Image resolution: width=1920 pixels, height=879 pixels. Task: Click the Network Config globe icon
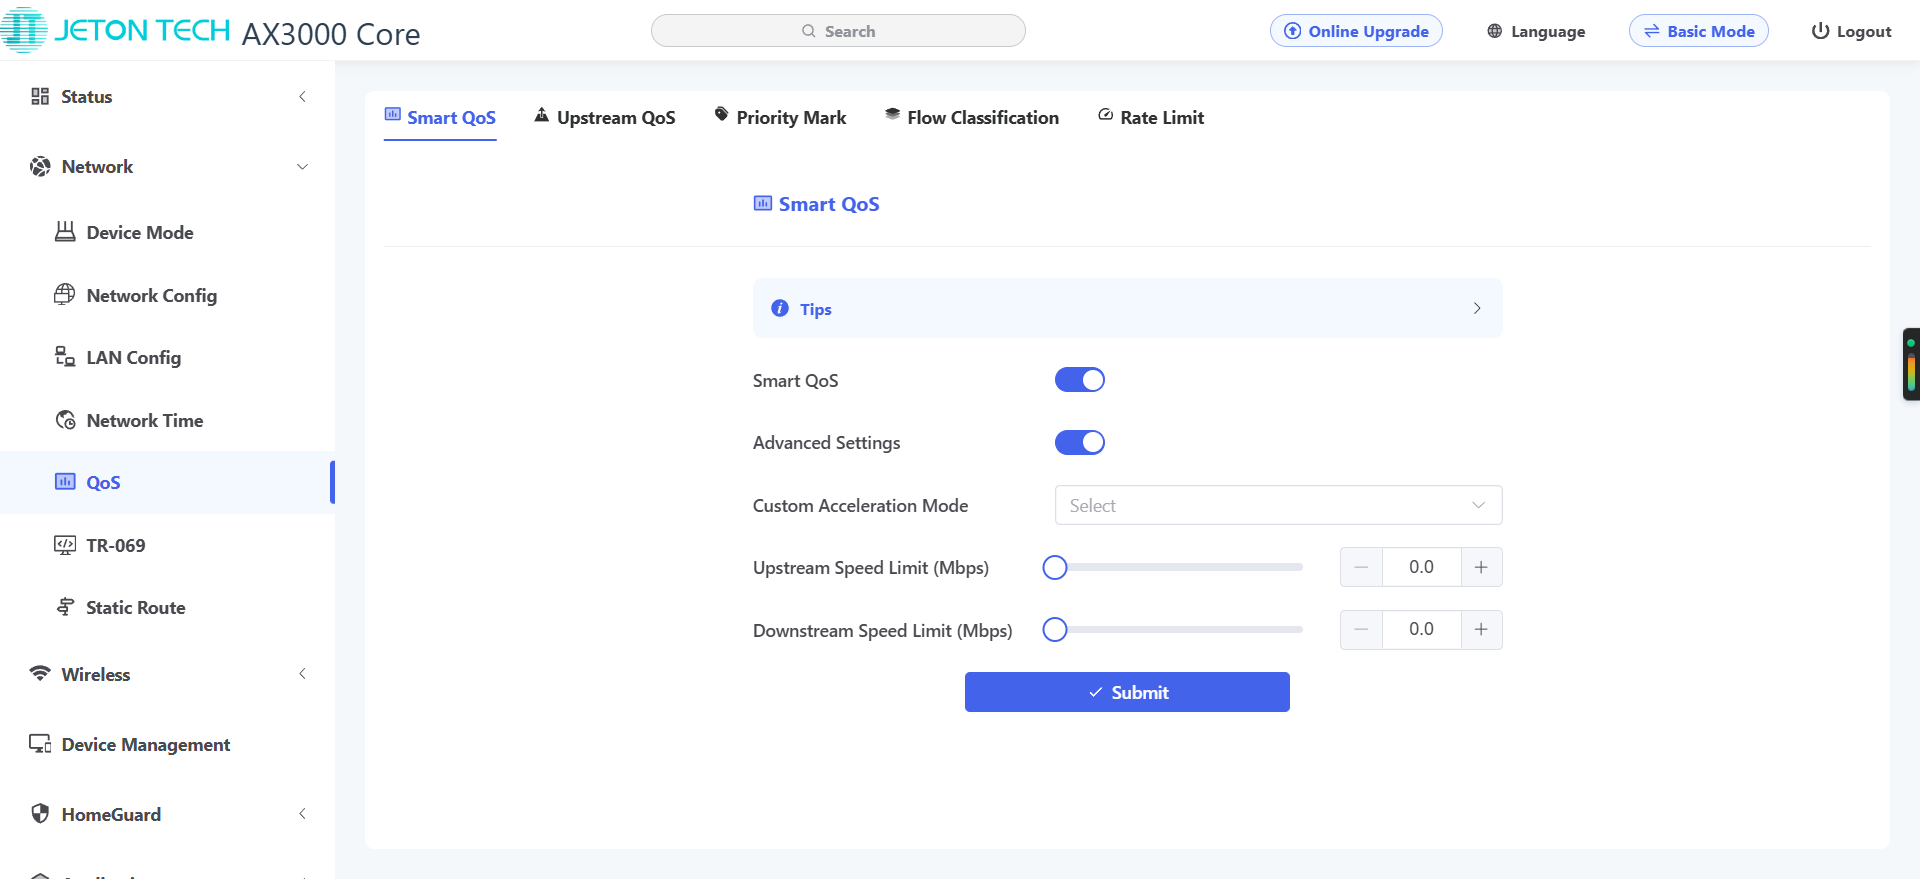pyautogui.click(x=65, y=294)
